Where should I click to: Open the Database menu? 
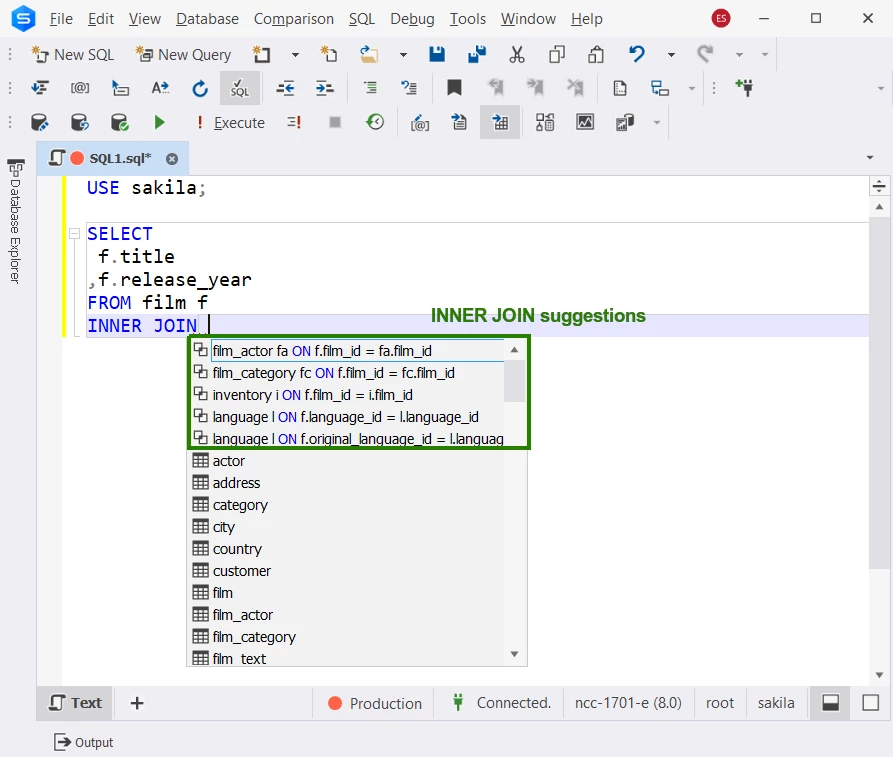[207, 19]
